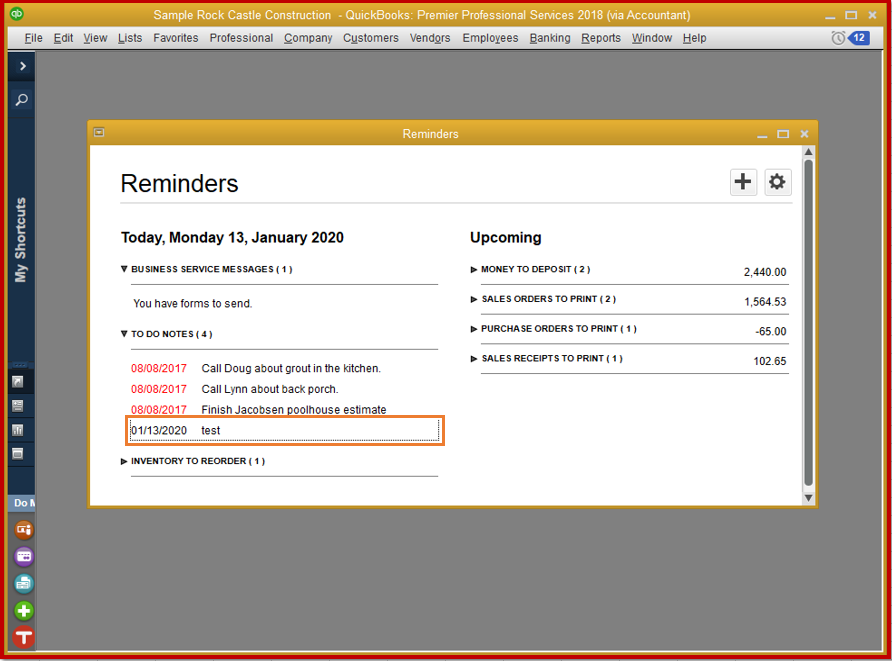
Task: Open the Reminders window system menu icon
Action: (x=99, y=133)
